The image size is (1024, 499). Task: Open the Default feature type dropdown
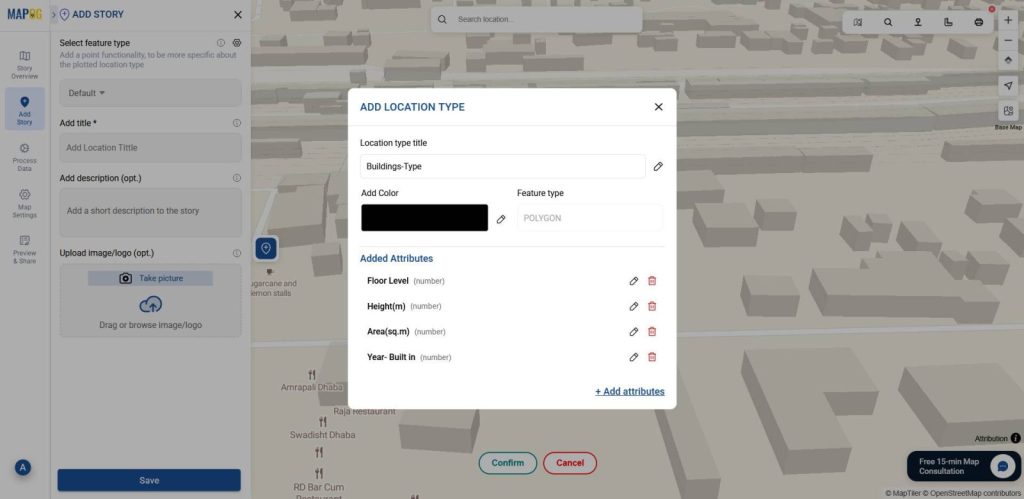151,93
